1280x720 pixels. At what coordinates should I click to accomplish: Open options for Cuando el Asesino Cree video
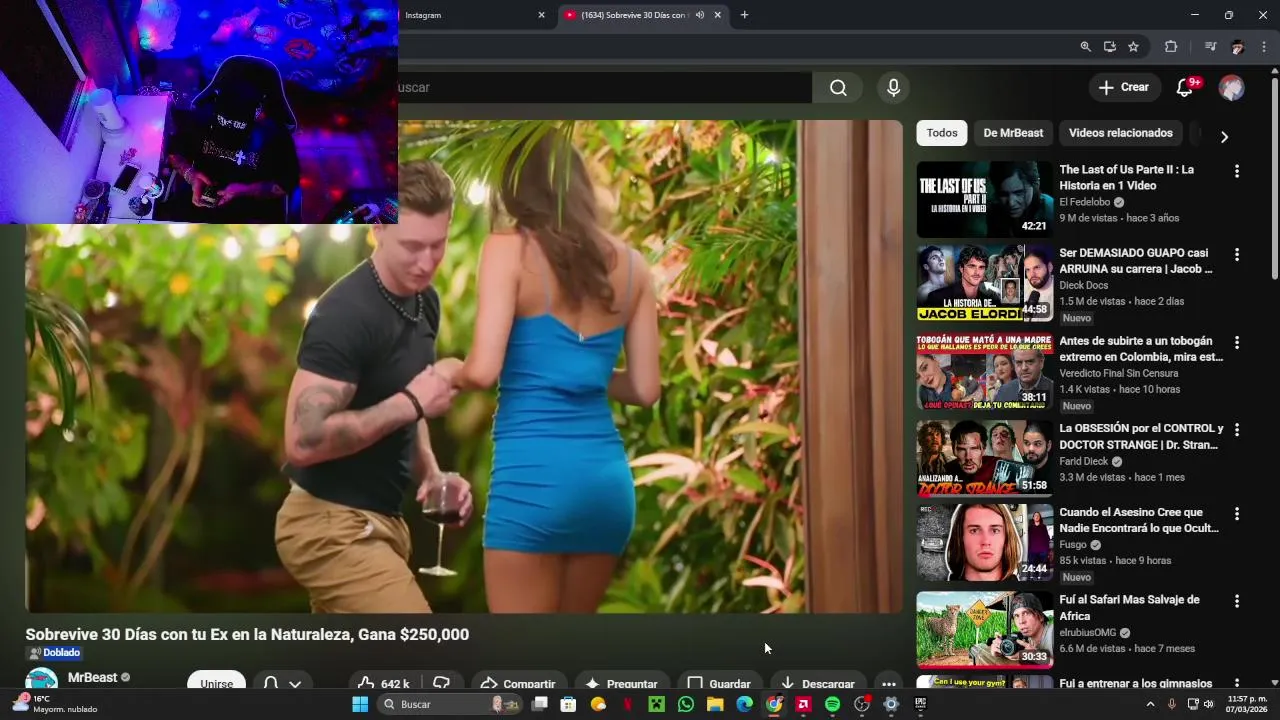tap(1237, 514)
